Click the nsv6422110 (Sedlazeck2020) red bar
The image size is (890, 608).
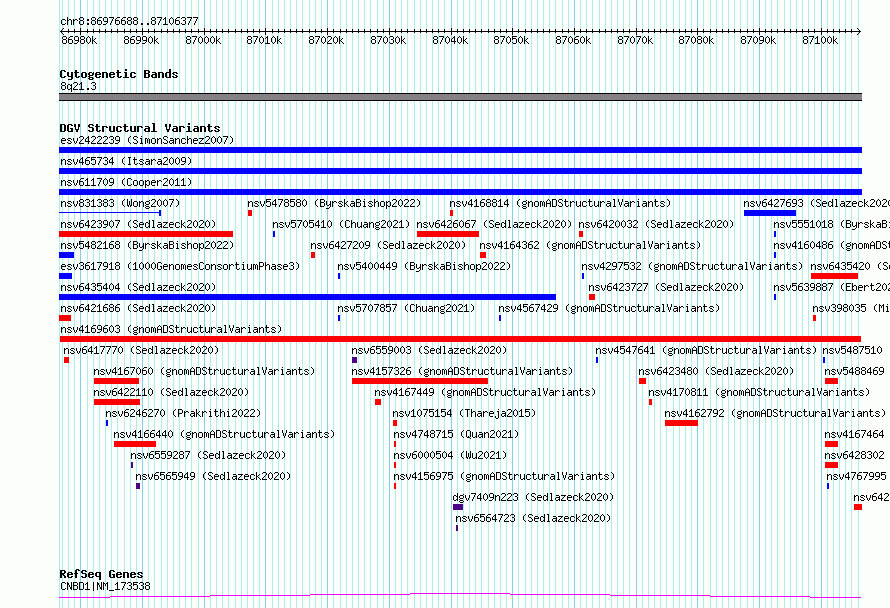117,402
